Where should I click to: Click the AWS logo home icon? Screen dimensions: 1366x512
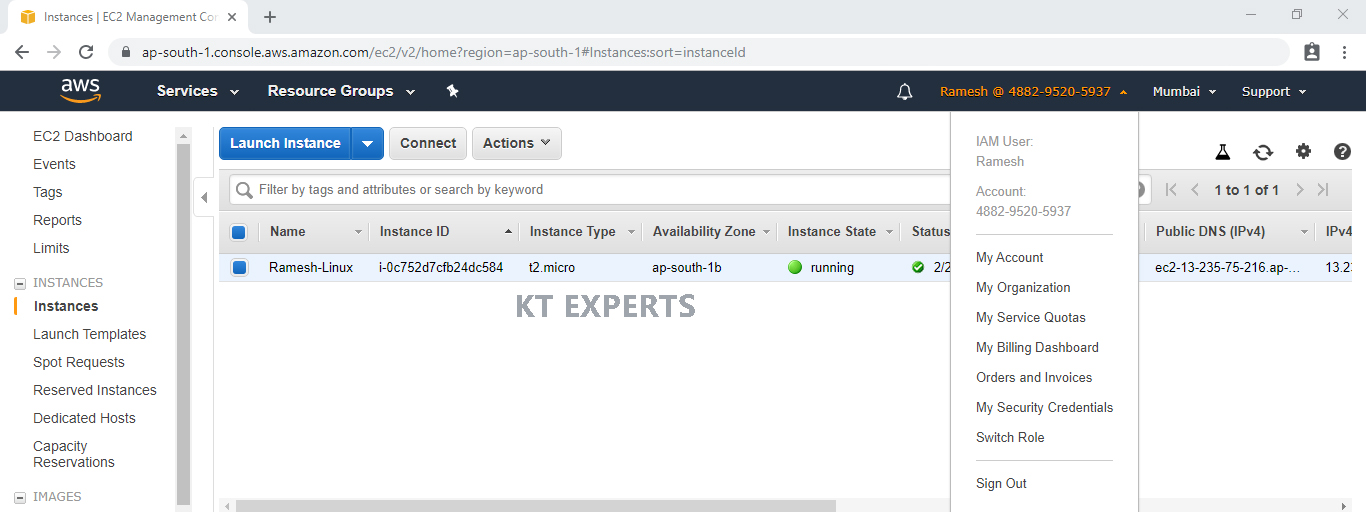point(80,91)
